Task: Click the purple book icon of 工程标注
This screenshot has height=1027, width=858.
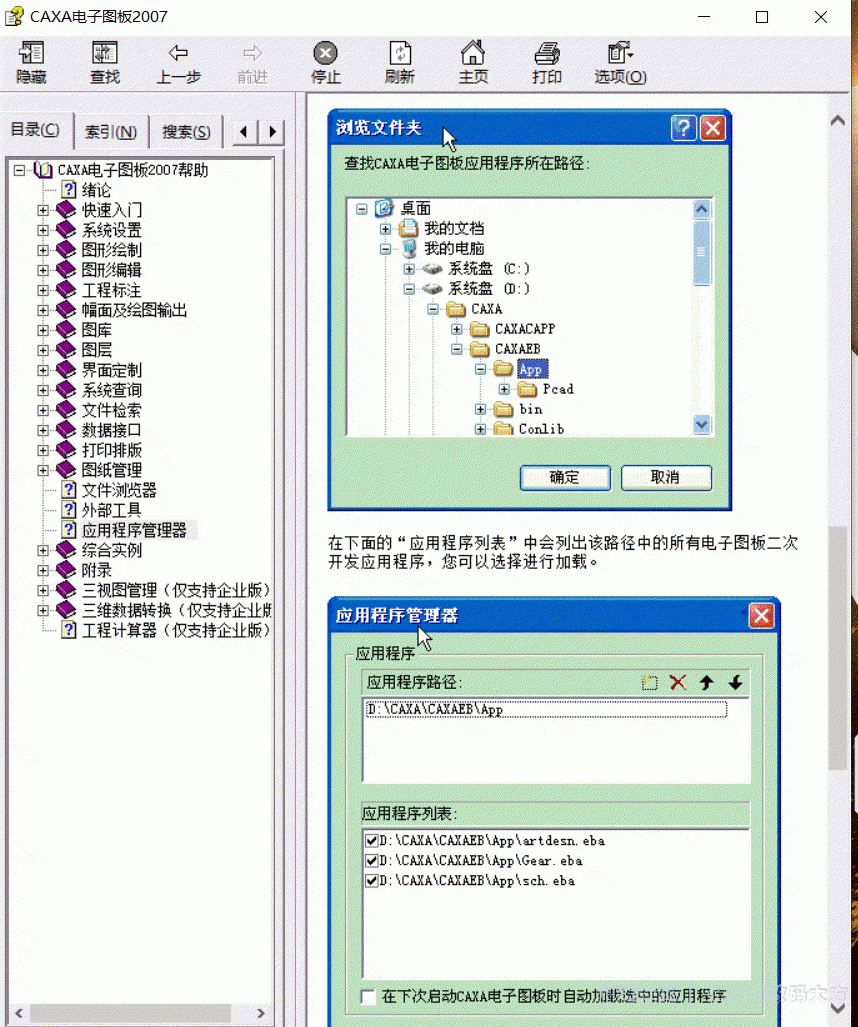Action: (66, 289)
